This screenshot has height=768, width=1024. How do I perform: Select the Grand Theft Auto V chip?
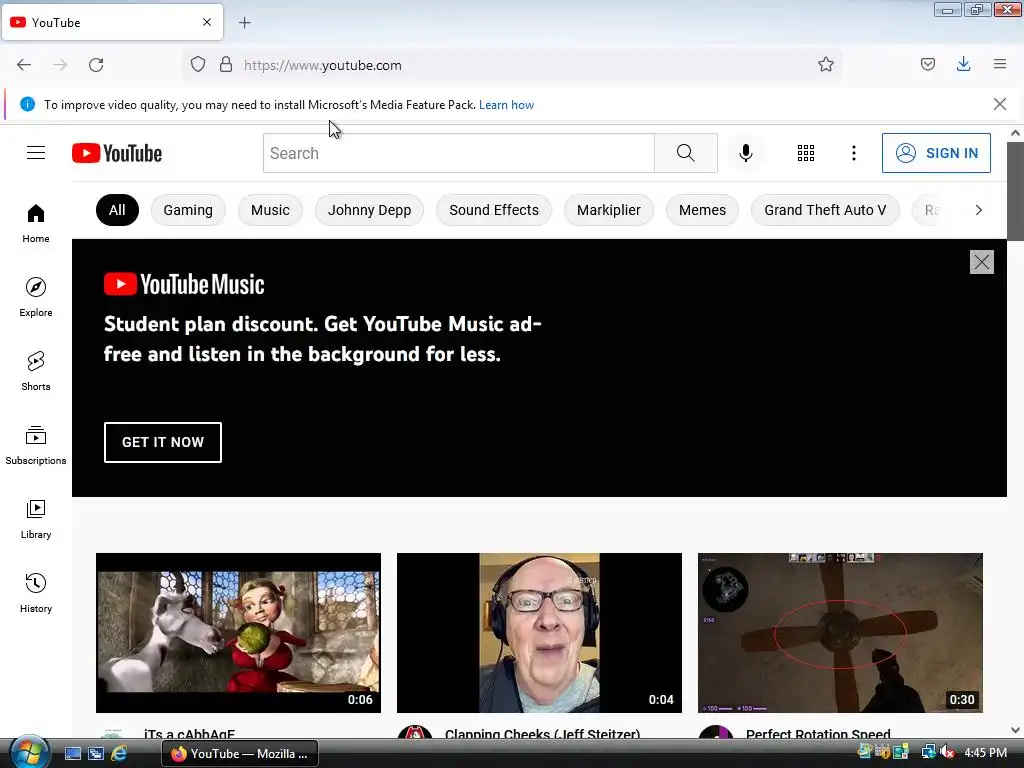pos(825,210)
